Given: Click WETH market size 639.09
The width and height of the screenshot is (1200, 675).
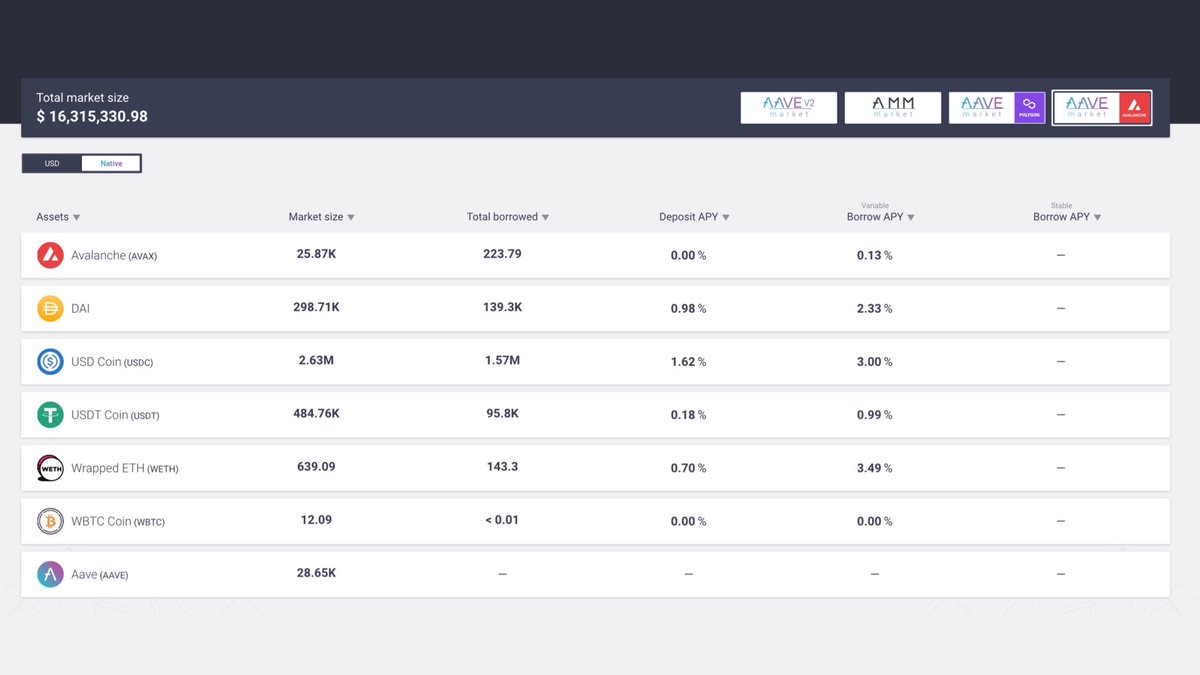Looking at the screenshot, I should pyautogui.click(x=316, y=466).
